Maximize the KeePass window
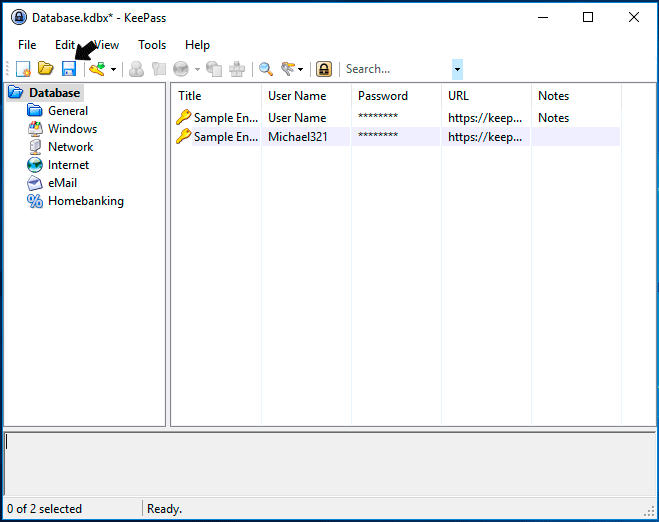 pyautogui.click(x=588, y=17)
